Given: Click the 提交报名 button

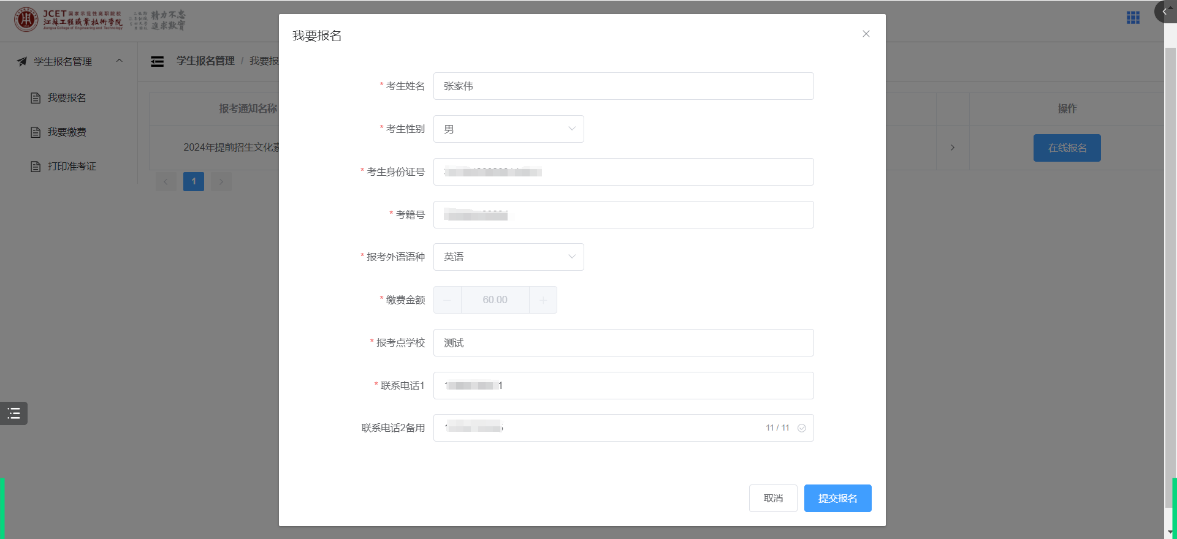Looking at the screenshot, I should 837,498.
